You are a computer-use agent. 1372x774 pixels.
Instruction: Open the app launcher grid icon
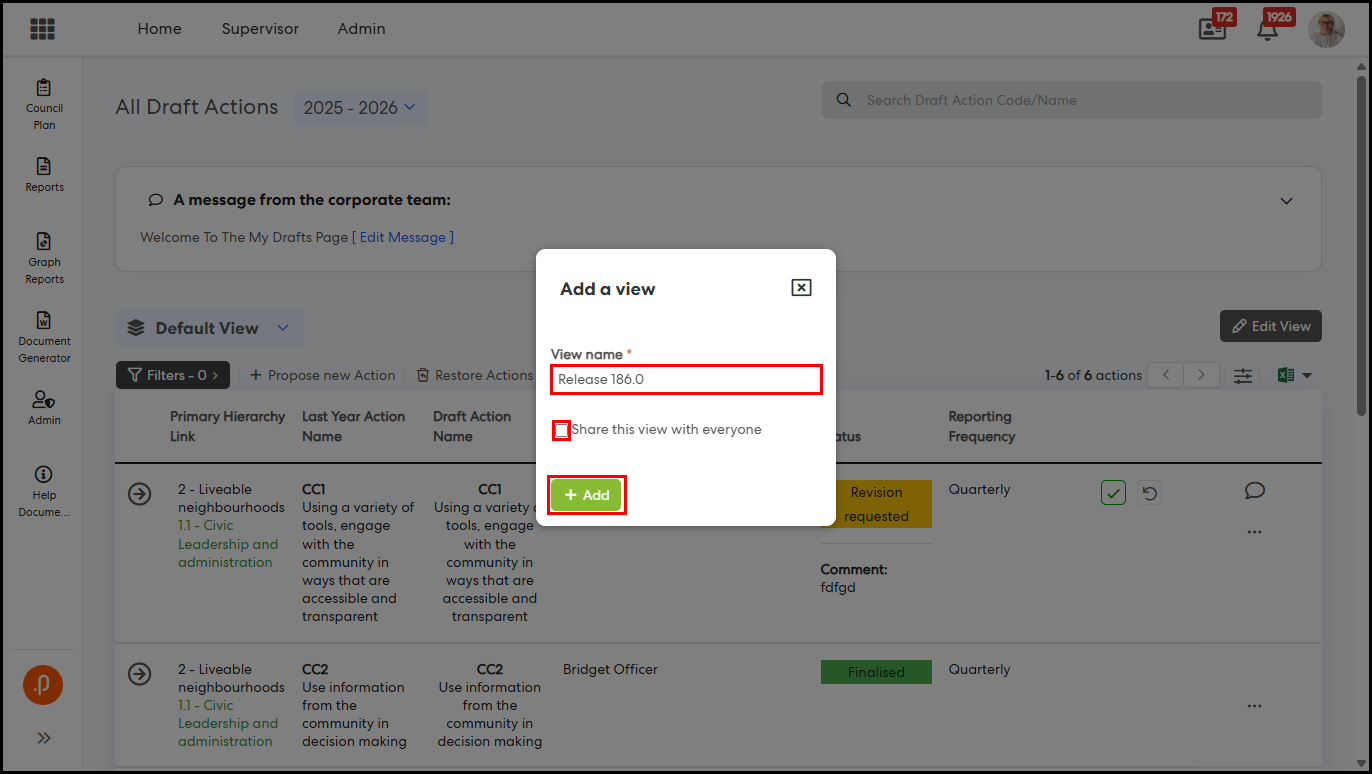pyautogui.click(x=42, y=29)
